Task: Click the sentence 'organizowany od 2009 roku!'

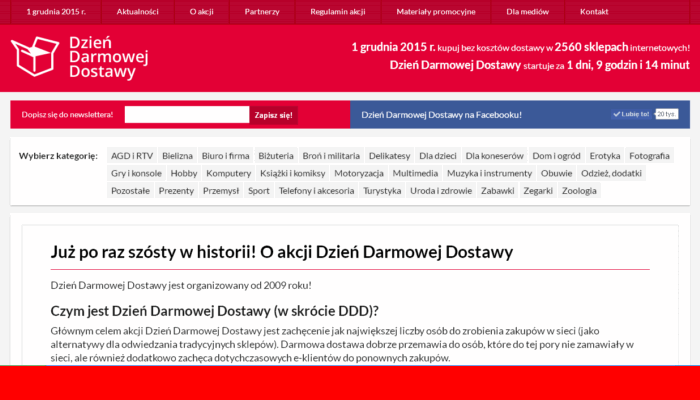Action: pyautogui.click(x=249, y=285)
